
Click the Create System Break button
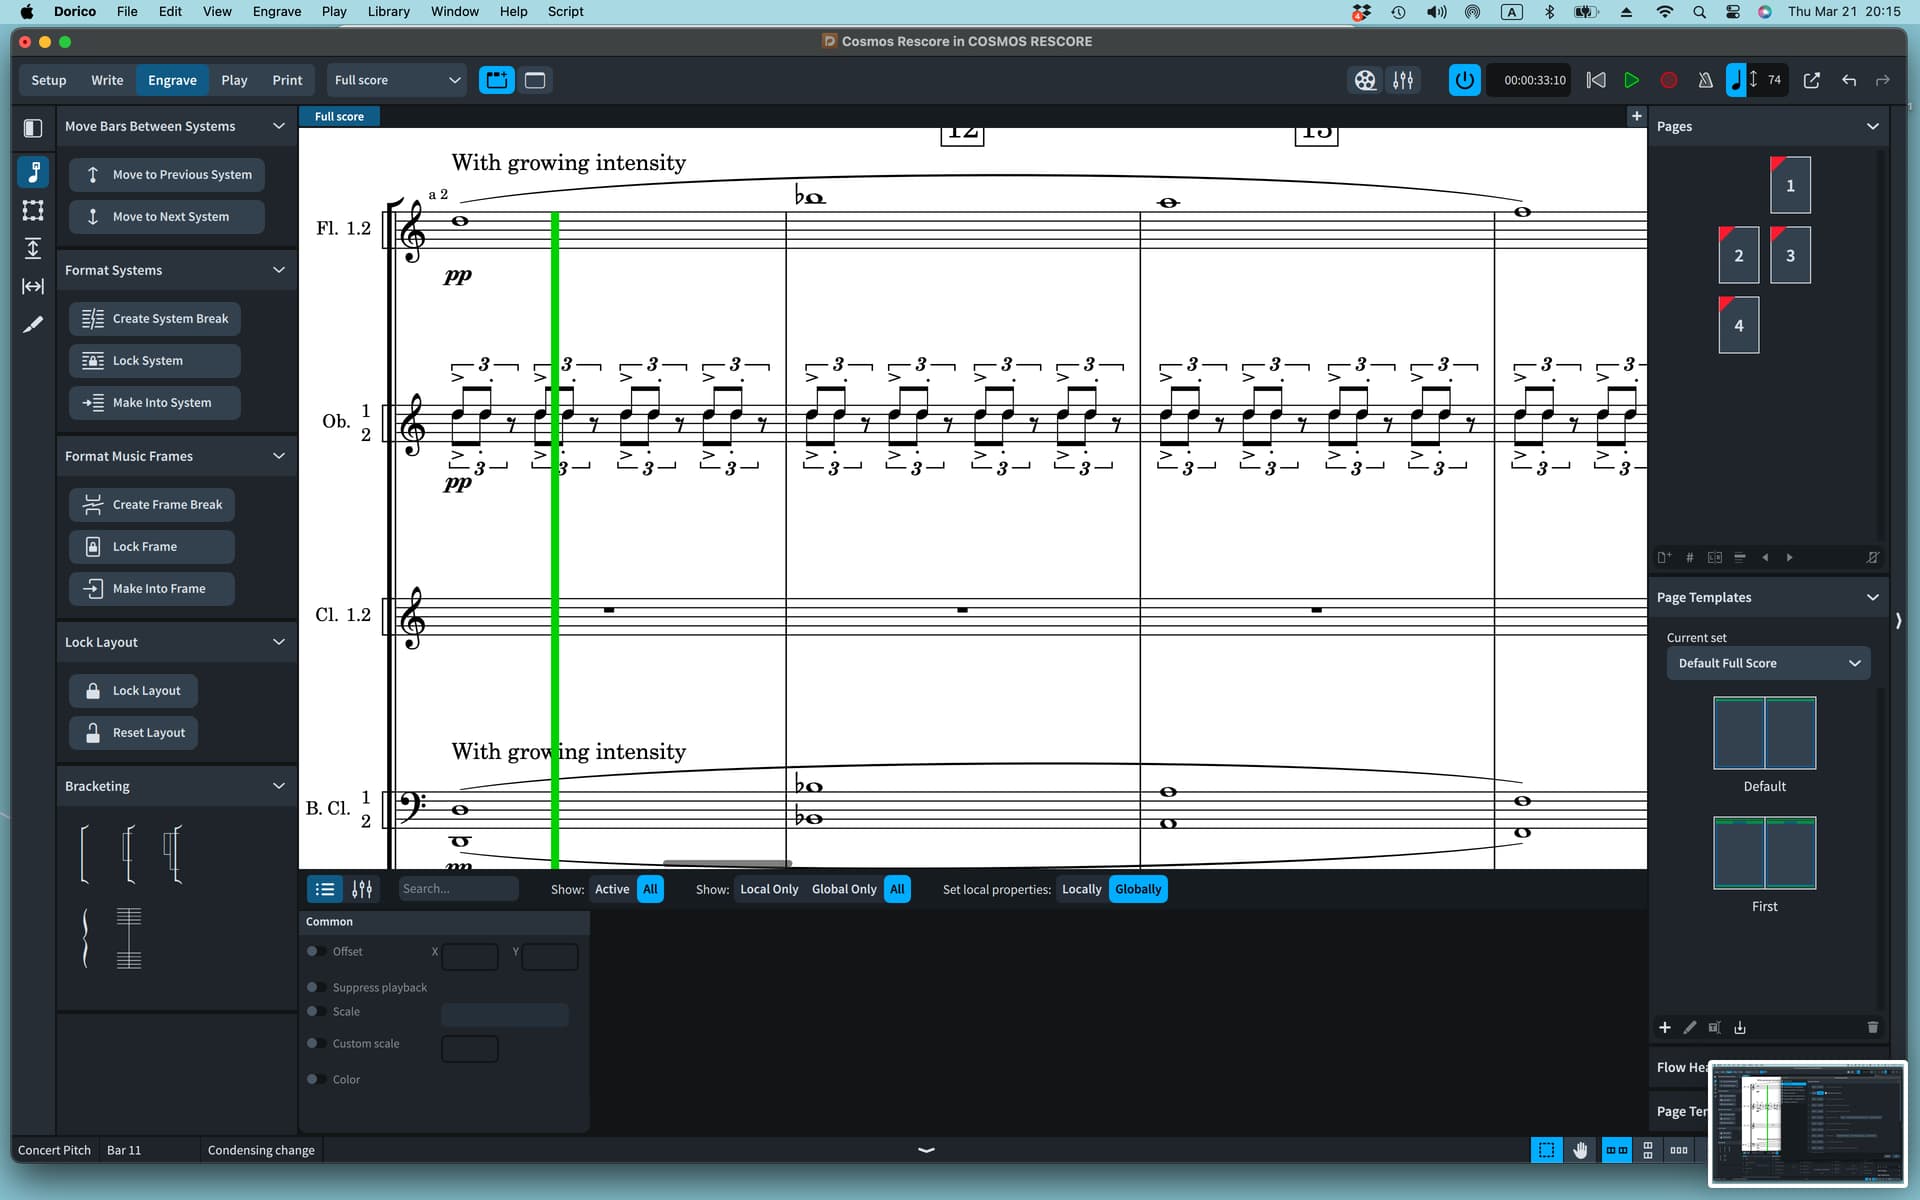point(155,318)
